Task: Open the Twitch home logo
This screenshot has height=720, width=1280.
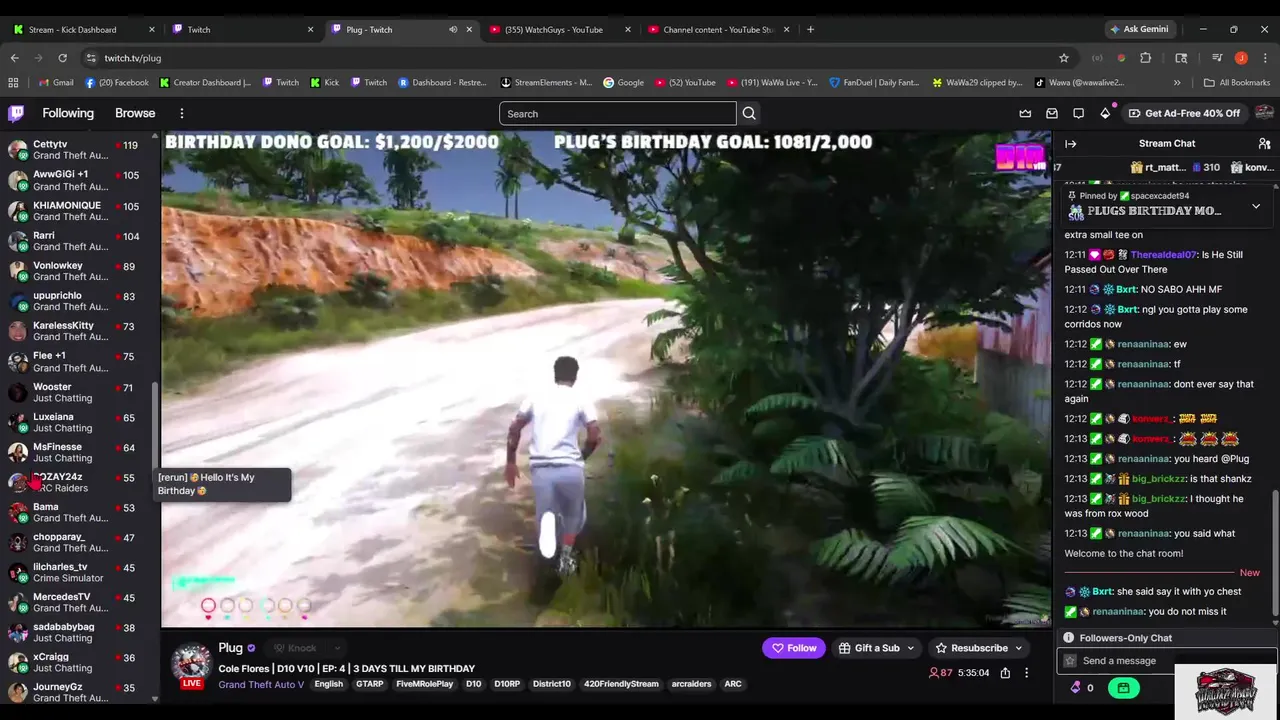Action: click(16, 113)
